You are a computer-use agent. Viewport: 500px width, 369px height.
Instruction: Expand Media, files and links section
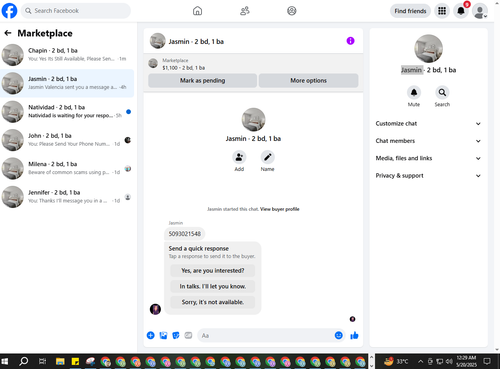(428, 158)
